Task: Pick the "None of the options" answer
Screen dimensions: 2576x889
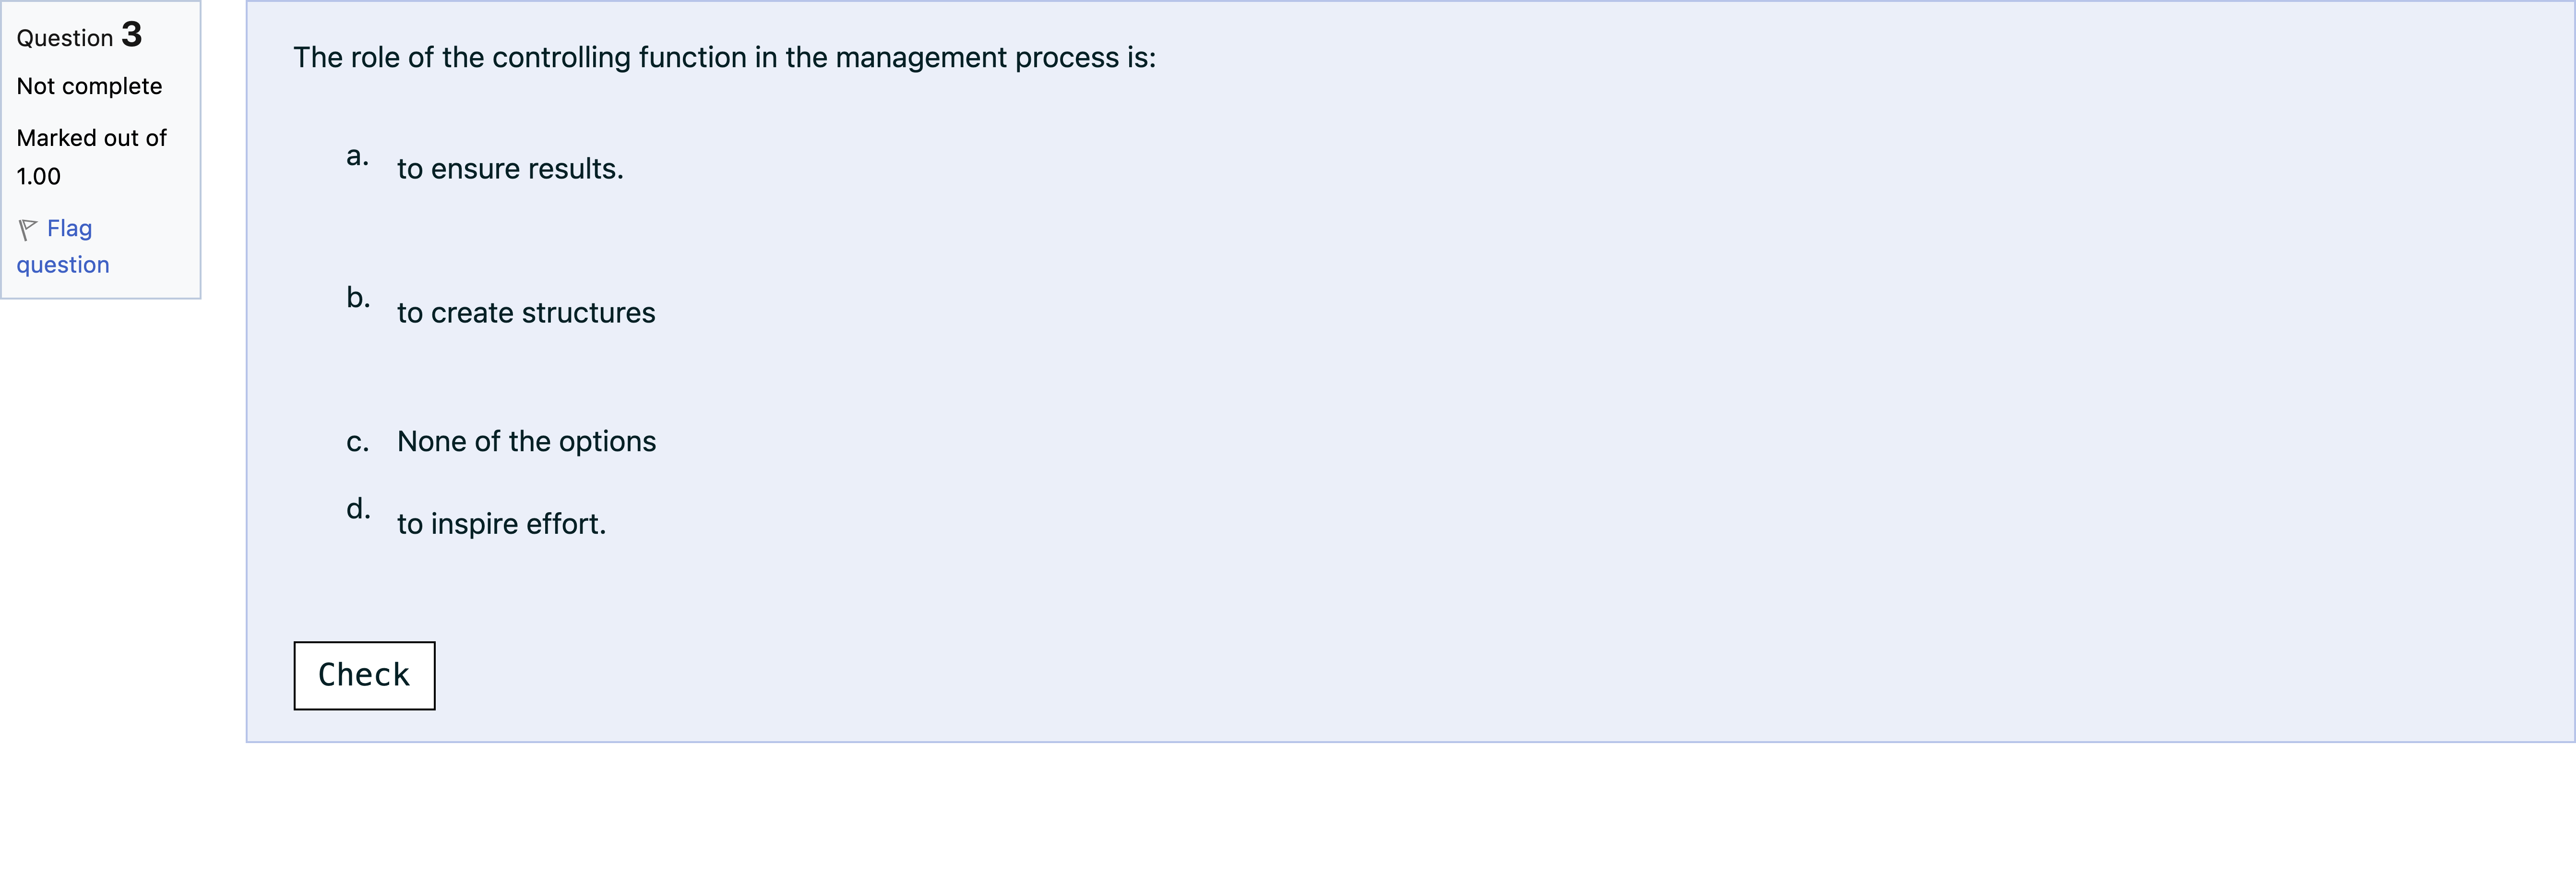Action: coord(526,442)
